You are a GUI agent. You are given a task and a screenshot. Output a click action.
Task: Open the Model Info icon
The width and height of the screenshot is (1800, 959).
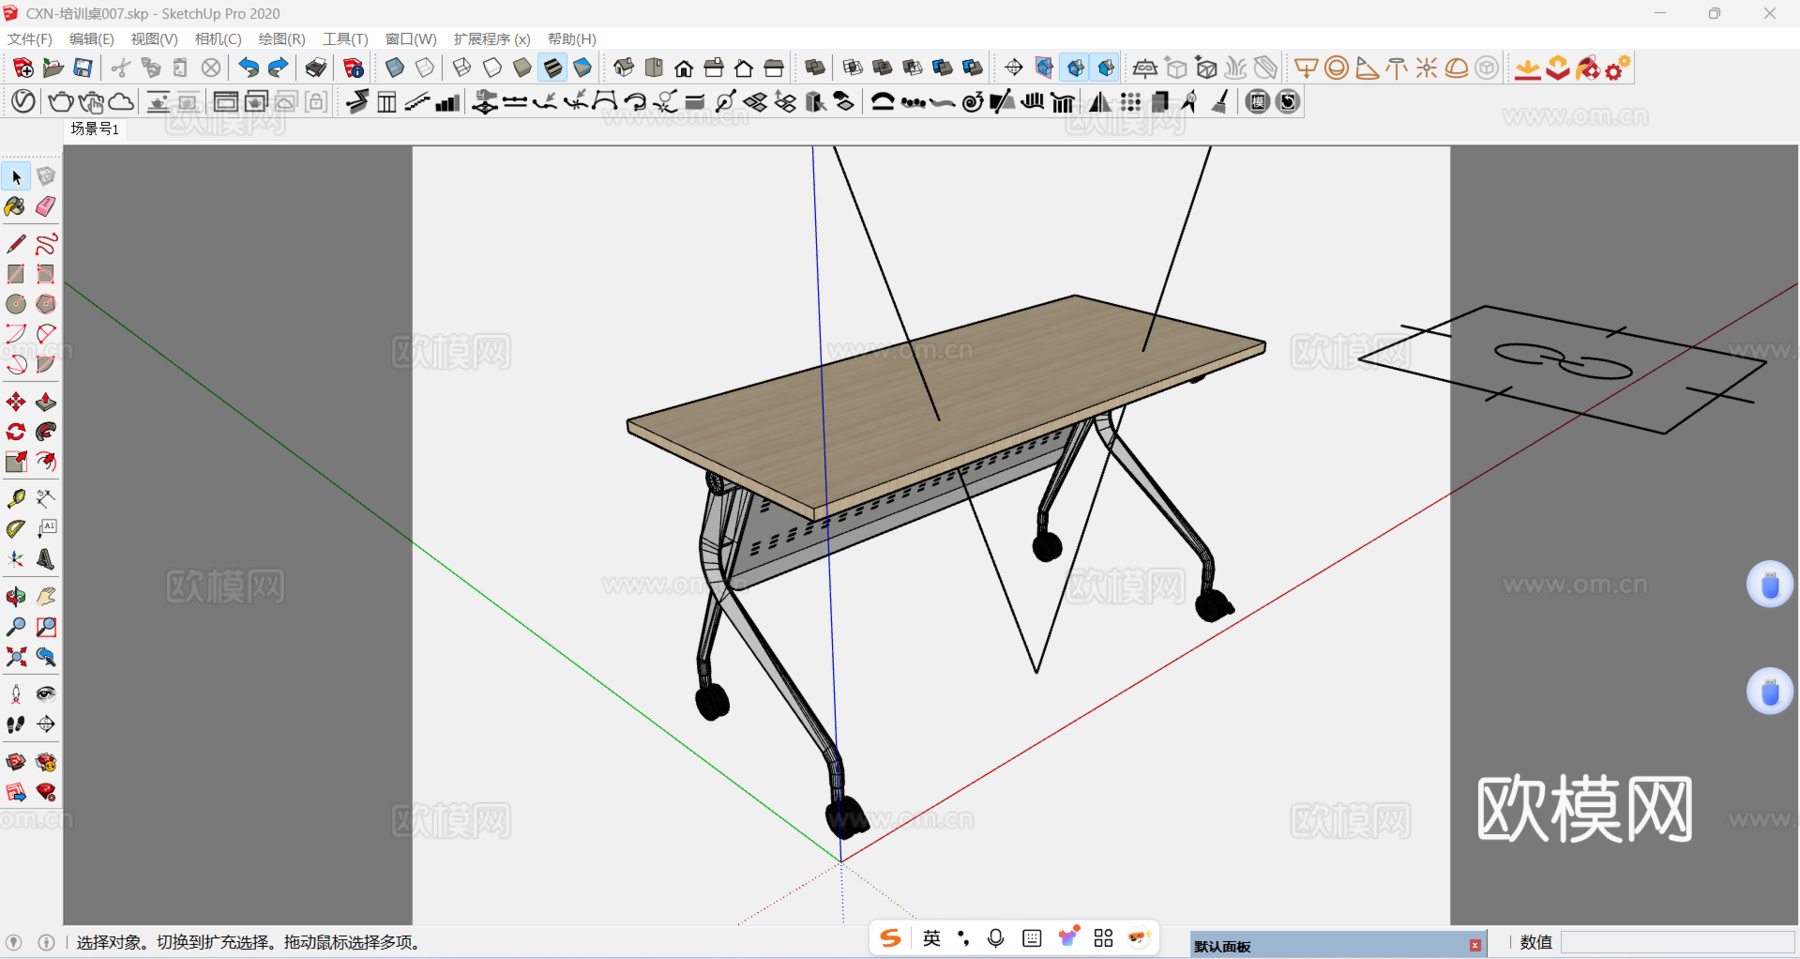pos(353,68)
